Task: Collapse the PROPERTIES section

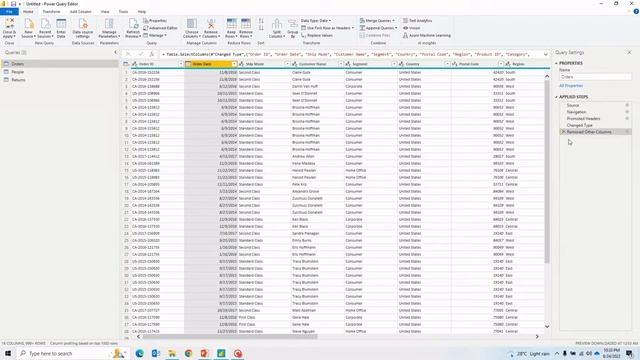Action: (556, 63)
